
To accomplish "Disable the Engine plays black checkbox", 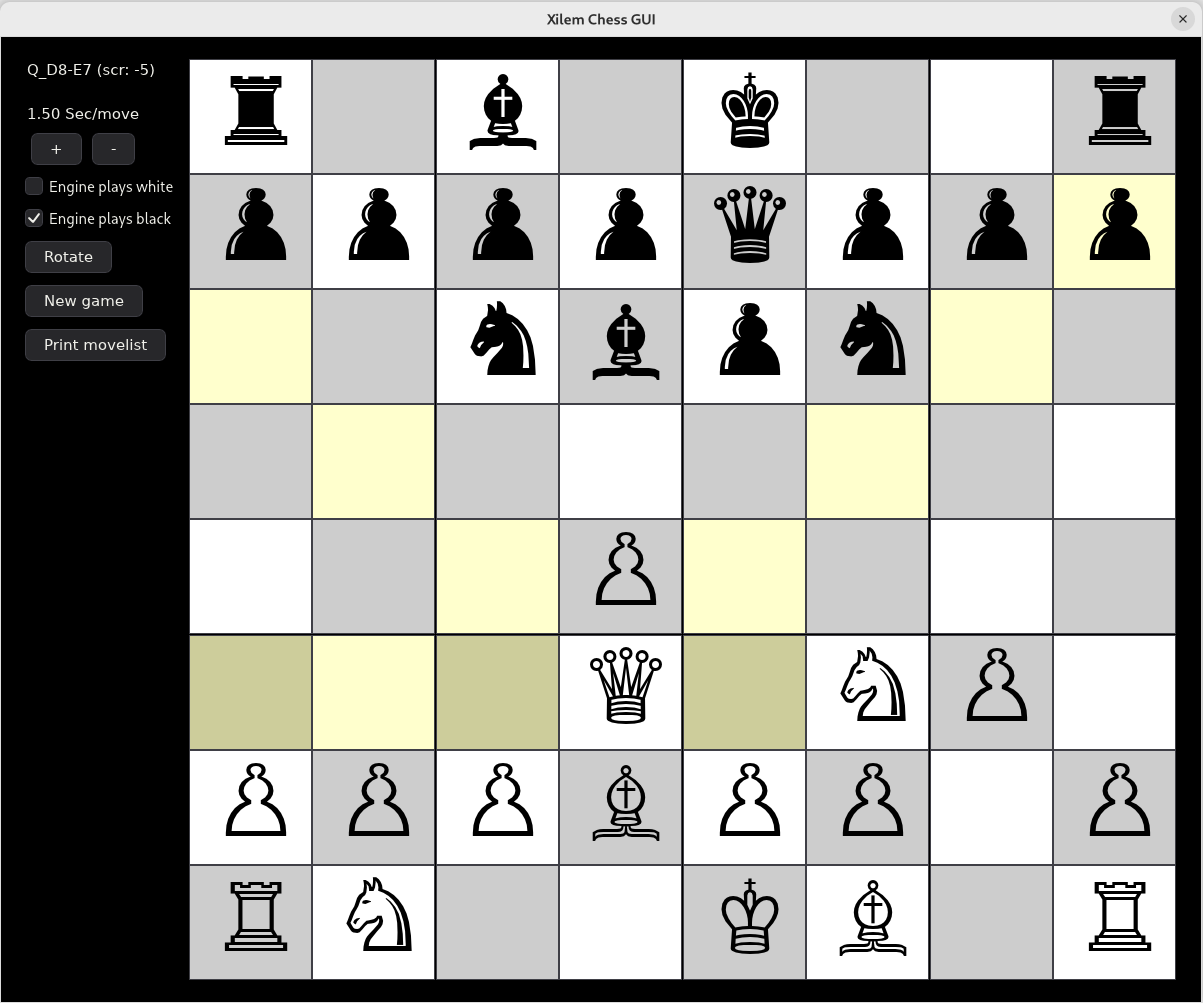I will tap(35, 219).
